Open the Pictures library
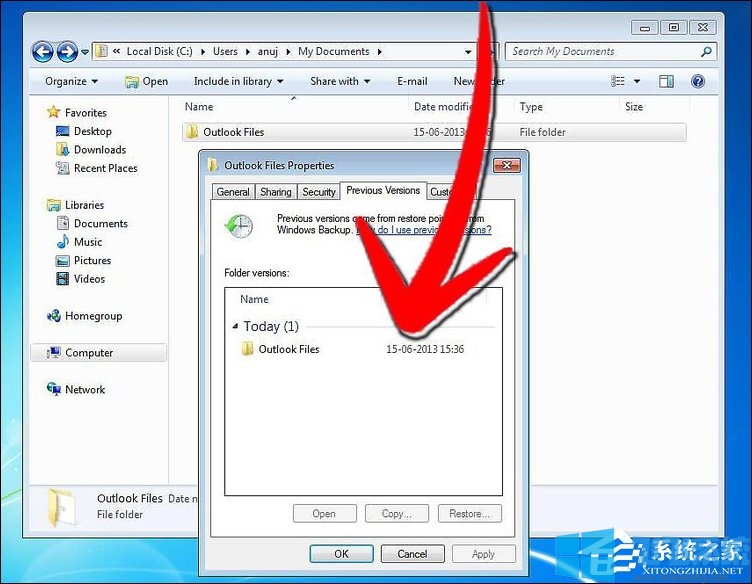Screen dimensions: 752x584 coord(83,260)
